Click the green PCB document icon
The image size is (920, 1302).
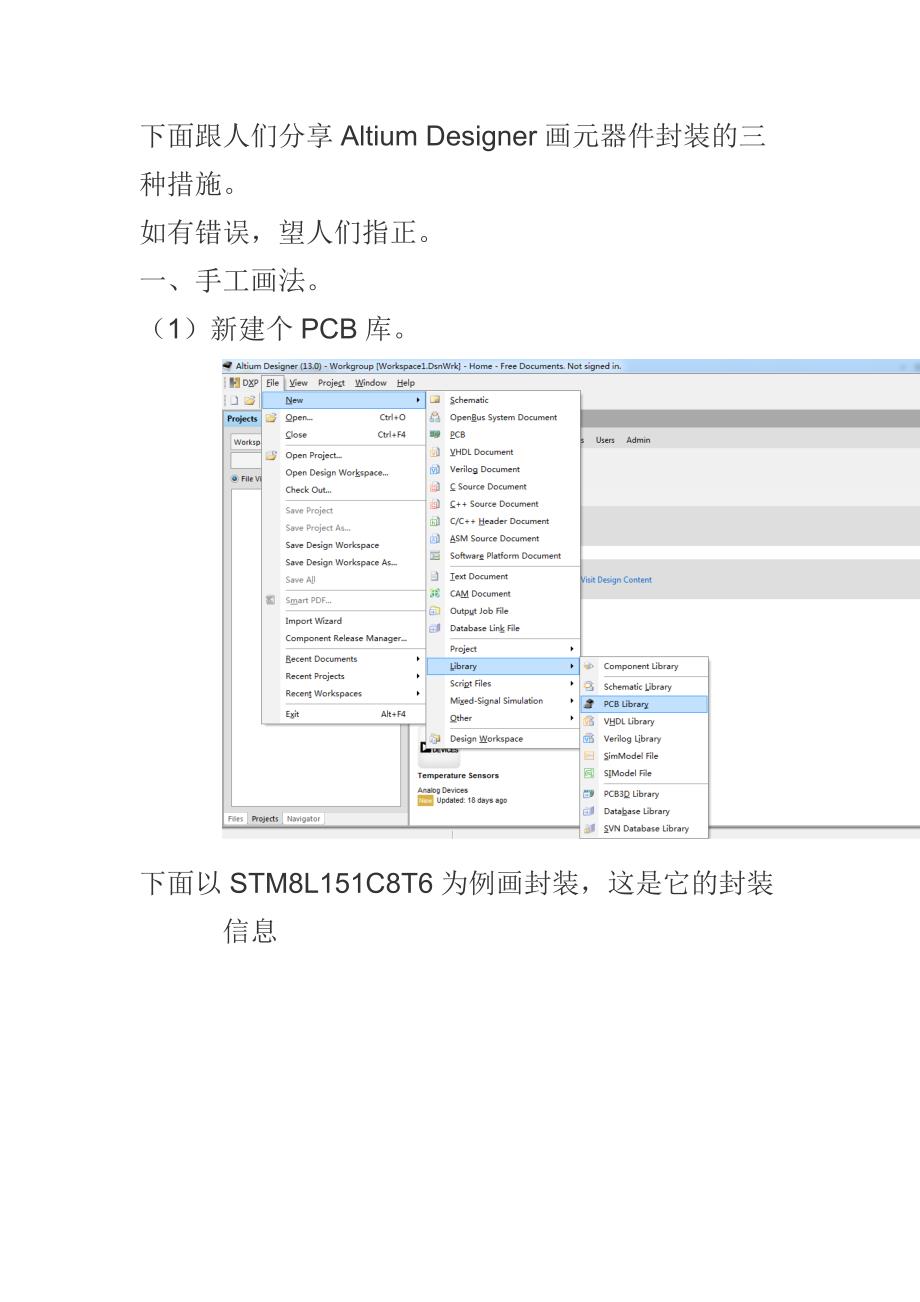435,435
